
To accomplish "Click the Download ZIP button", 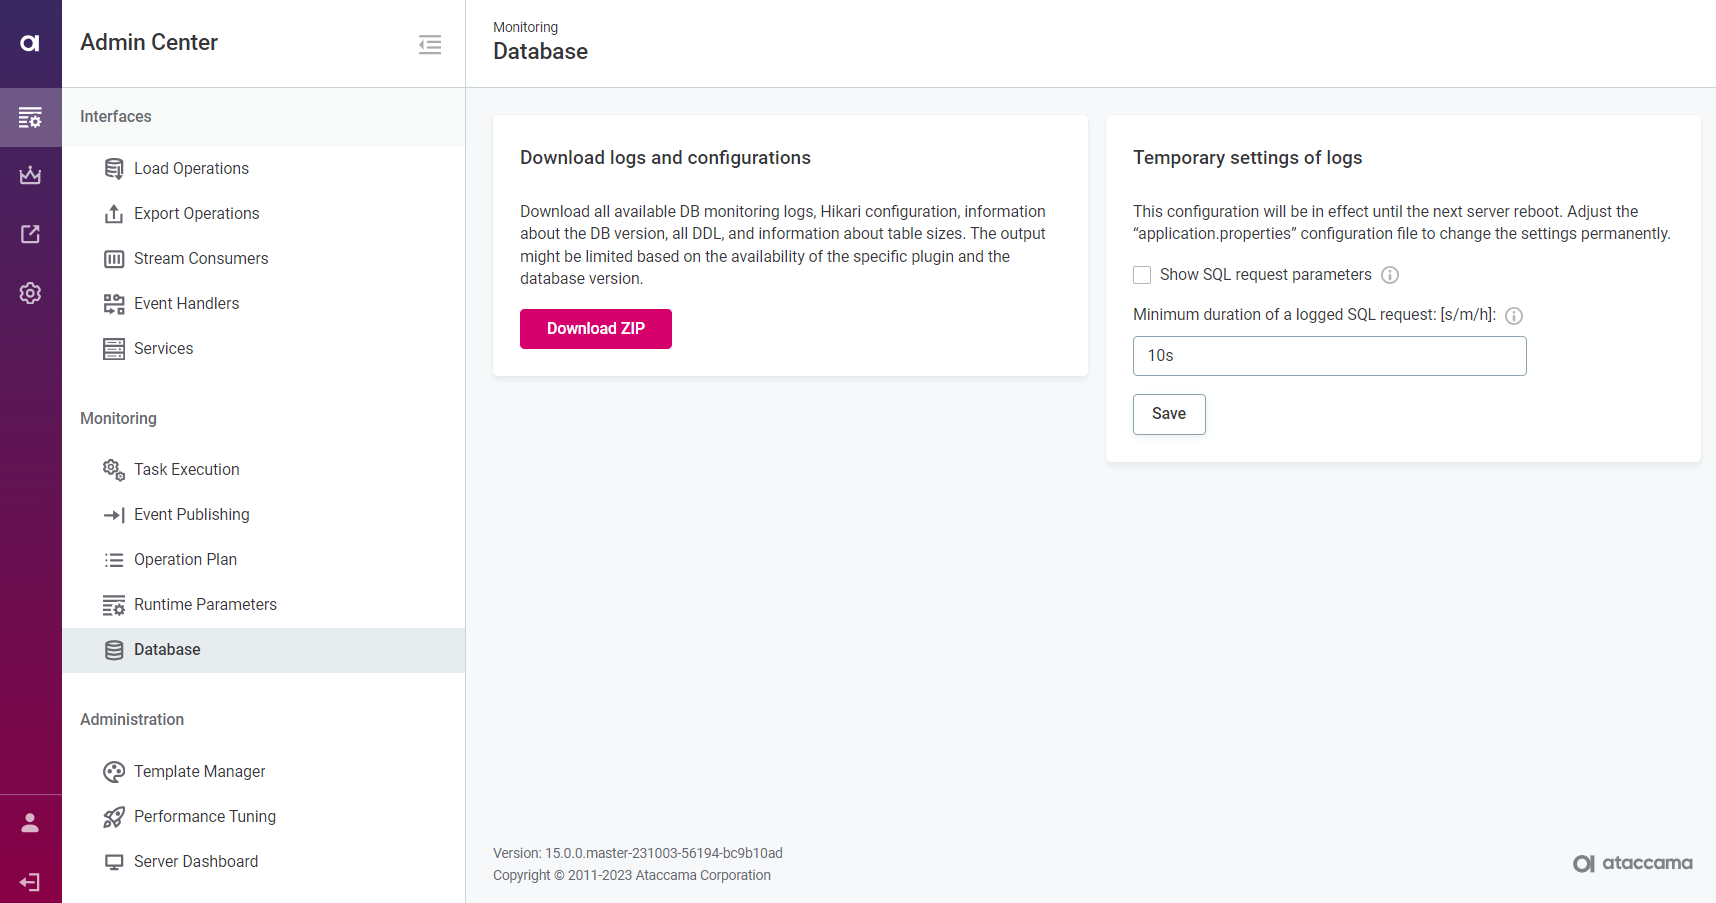I will pyautogui.click(x=595, y=329).
